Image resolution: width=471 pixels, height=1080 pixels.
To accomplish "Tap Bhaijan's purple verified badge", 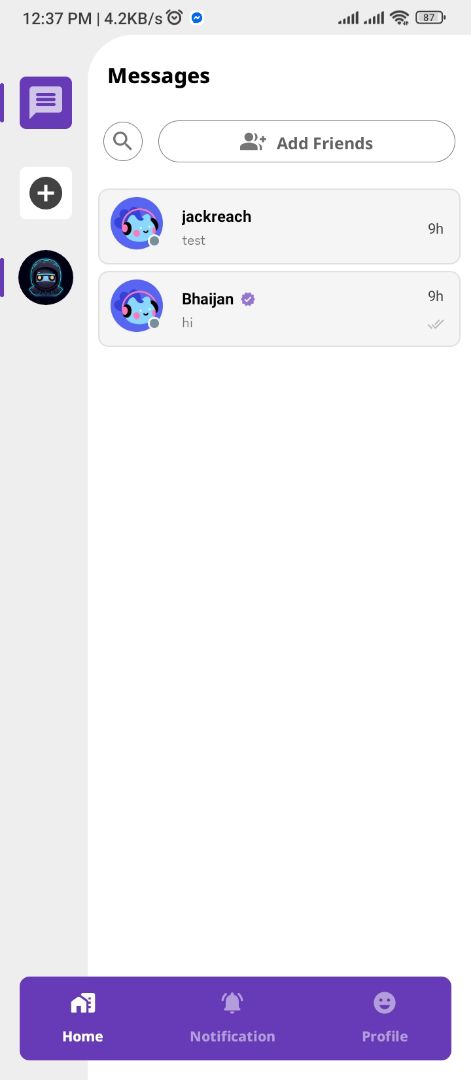I will pyautogui.click(x=248, y=300).
